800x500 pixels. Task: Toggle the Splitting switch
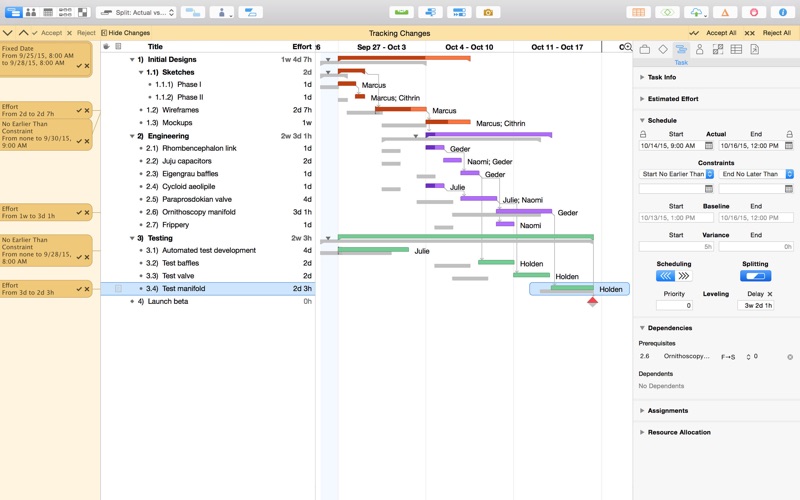coord(755,276)
